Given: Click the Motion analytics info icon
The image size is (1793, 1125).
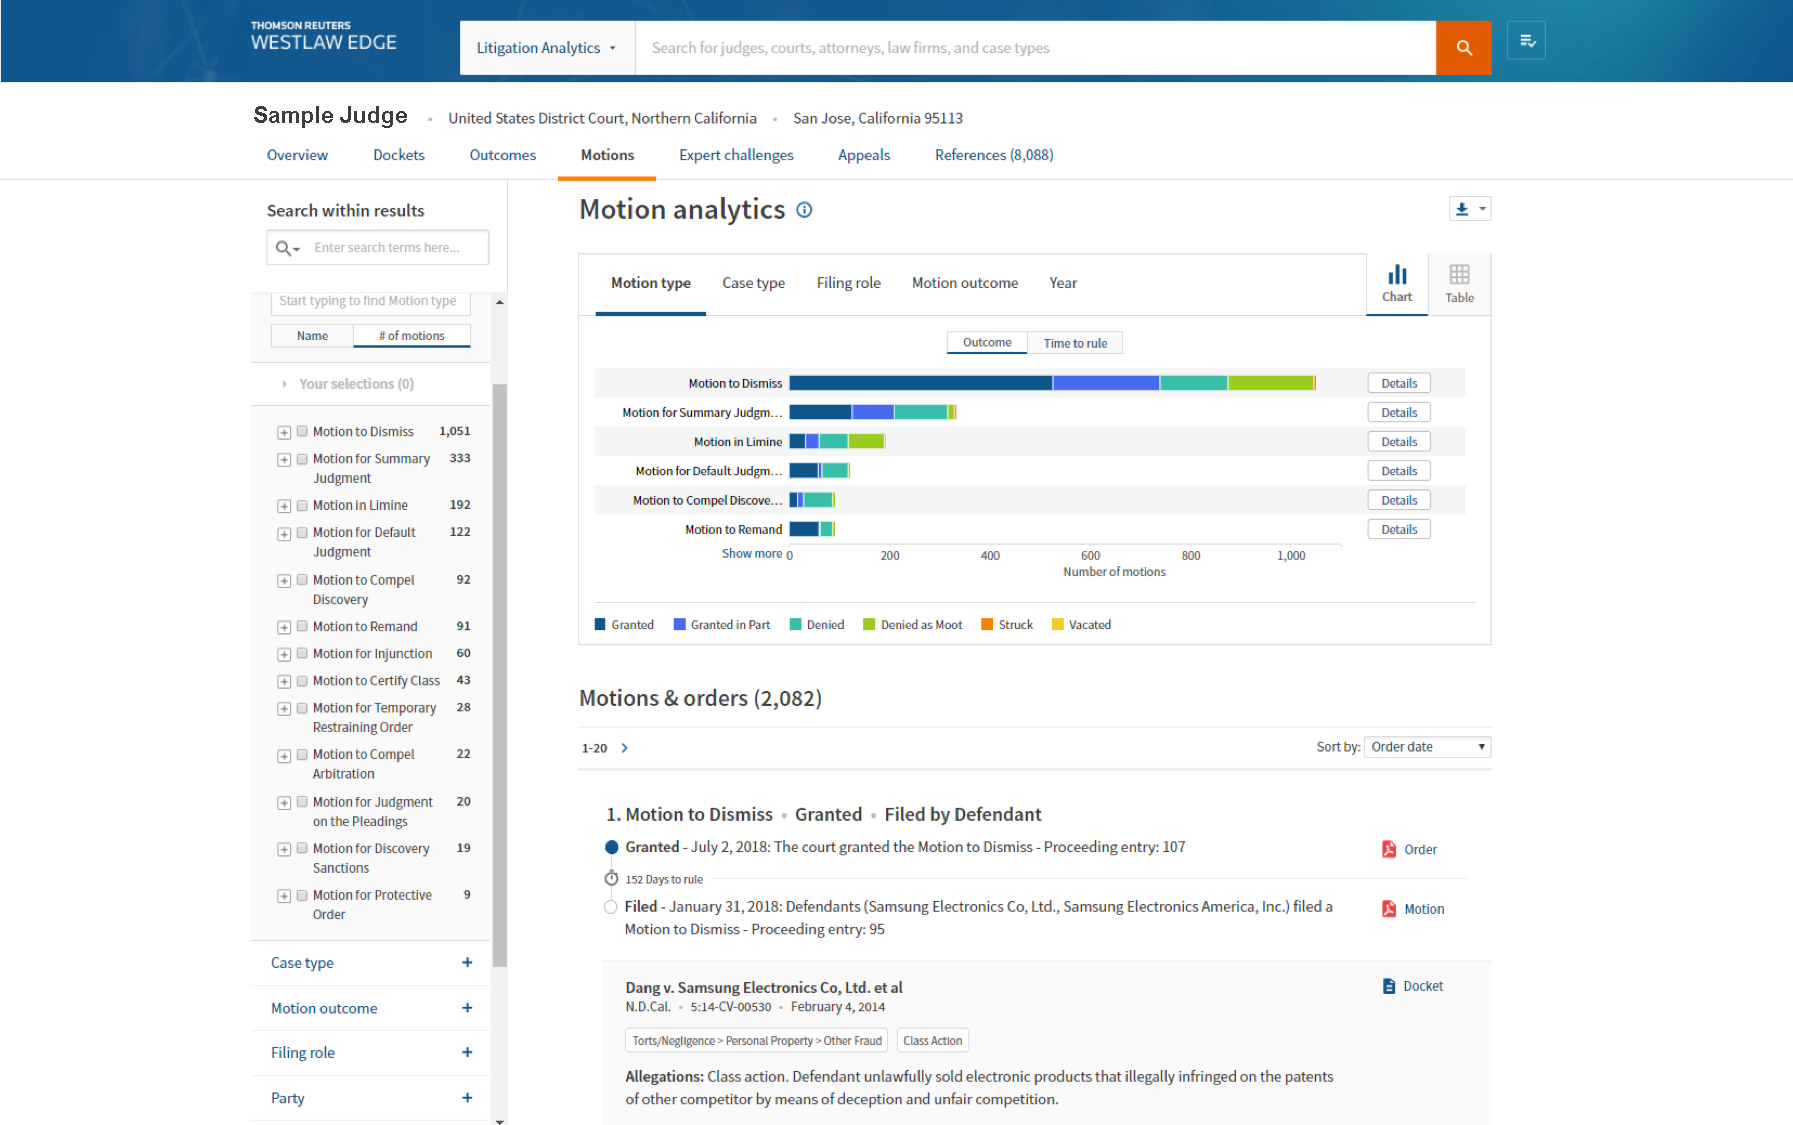Looking at the screenshot, I should (x=804, y=210).
